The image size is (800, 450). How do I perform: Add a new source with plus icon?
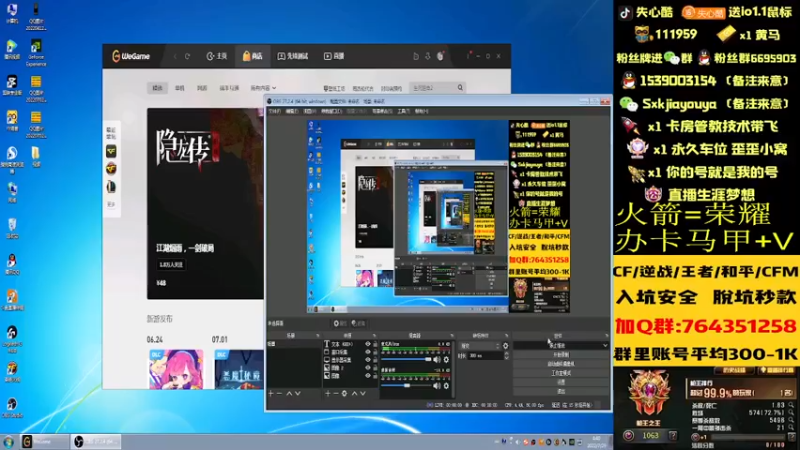[328, 393]
